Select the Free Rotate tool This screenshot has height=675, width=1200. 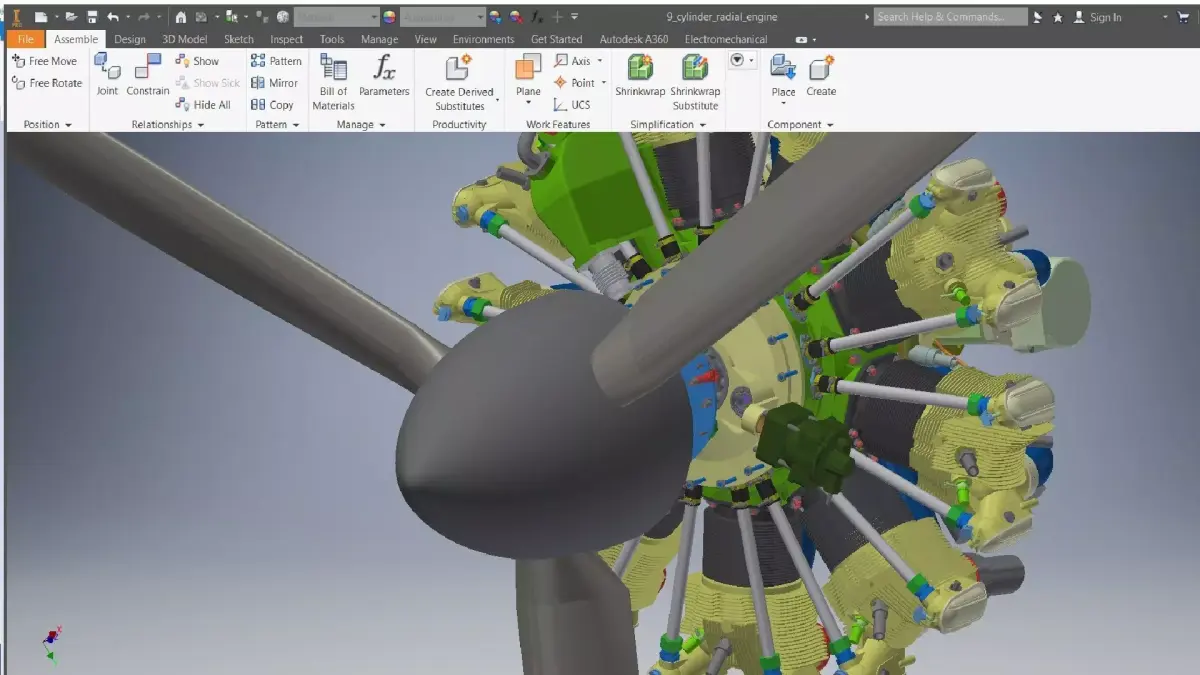click(x=47, y=83)
